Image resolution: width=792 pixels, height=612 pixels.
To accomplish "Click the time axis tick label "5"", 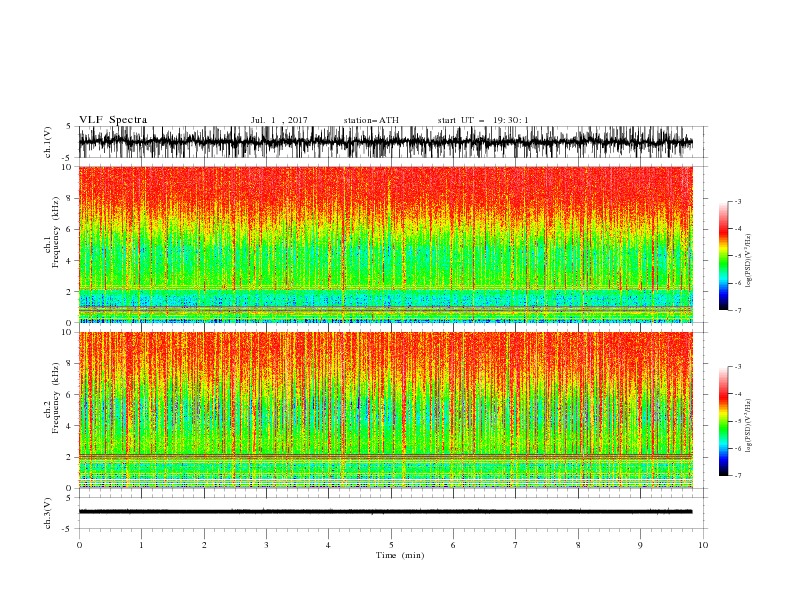I will 391,545.
